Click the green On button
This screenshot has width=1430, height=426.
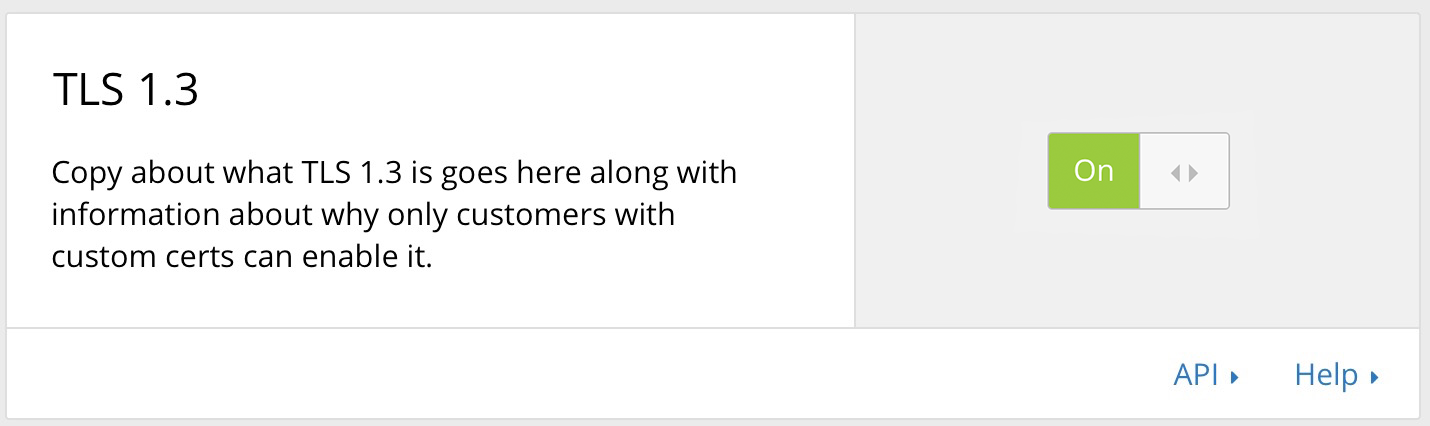[1093, 171]
